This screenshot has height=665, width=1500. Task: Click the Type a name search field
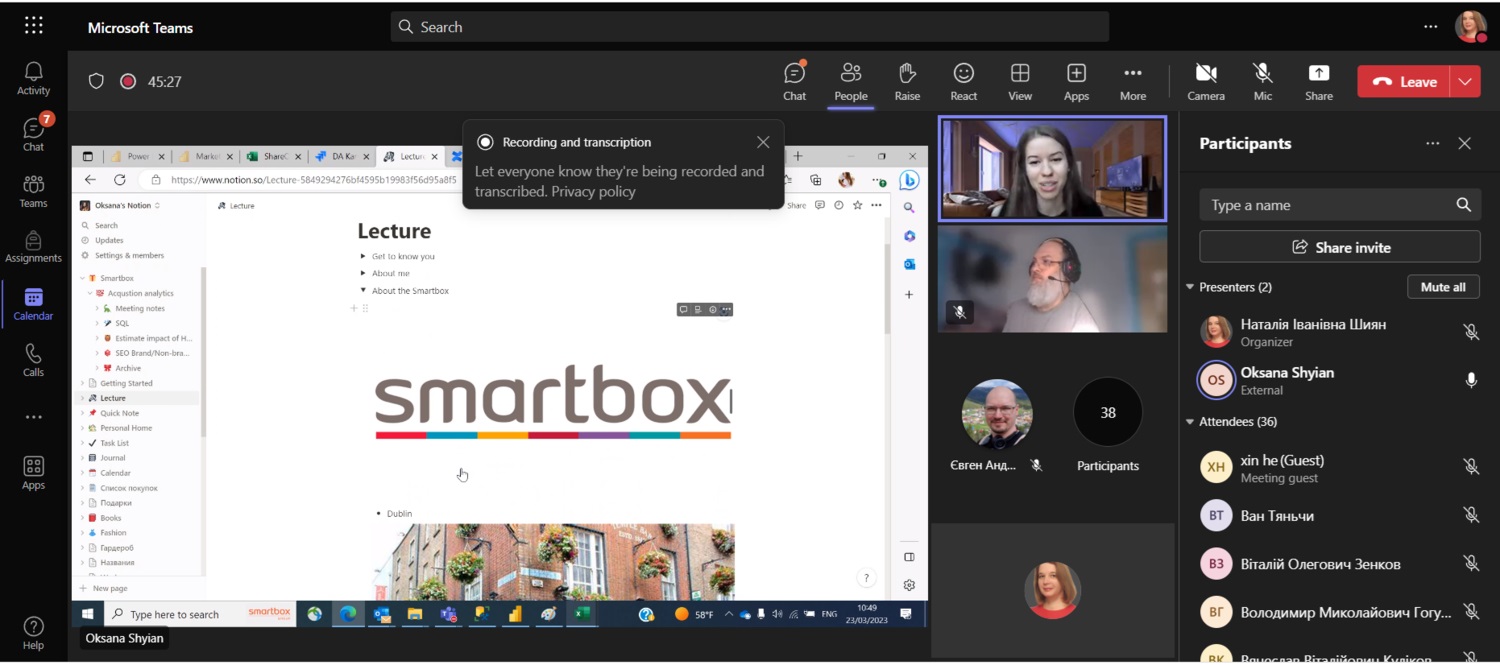point(1325,205)
